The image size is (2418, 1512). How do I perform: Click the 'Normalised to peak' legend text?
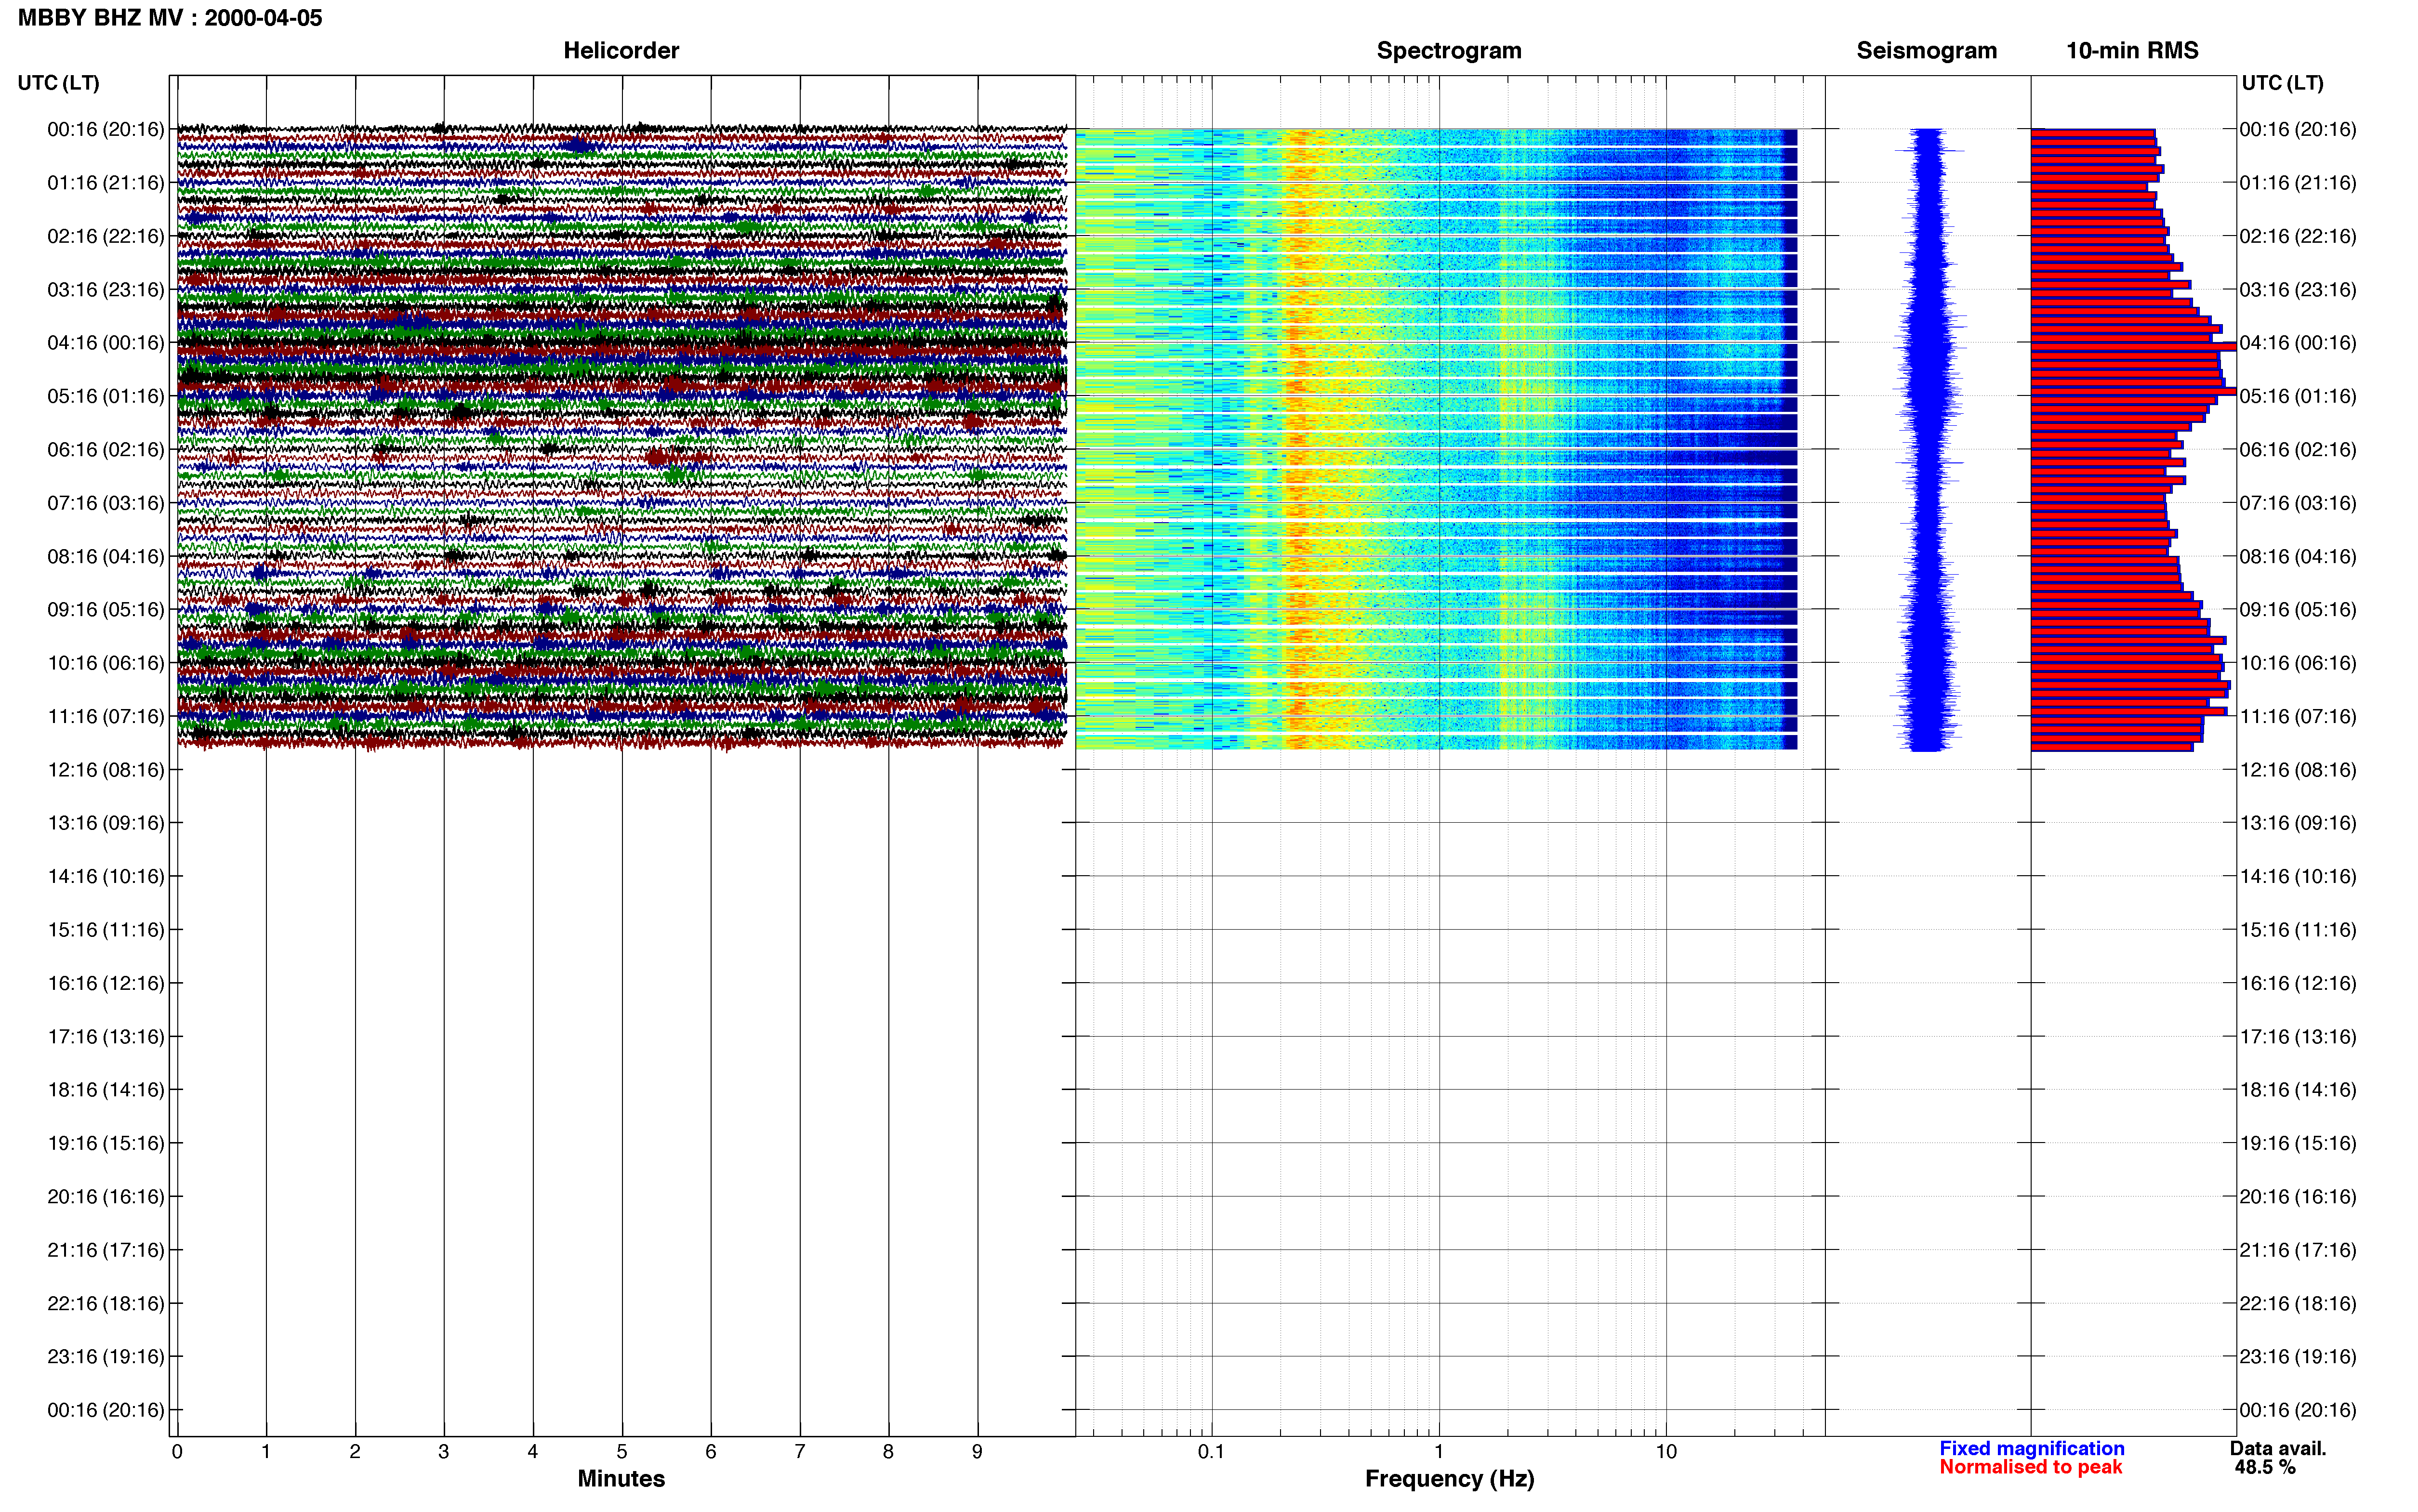pos(2030,1467)
